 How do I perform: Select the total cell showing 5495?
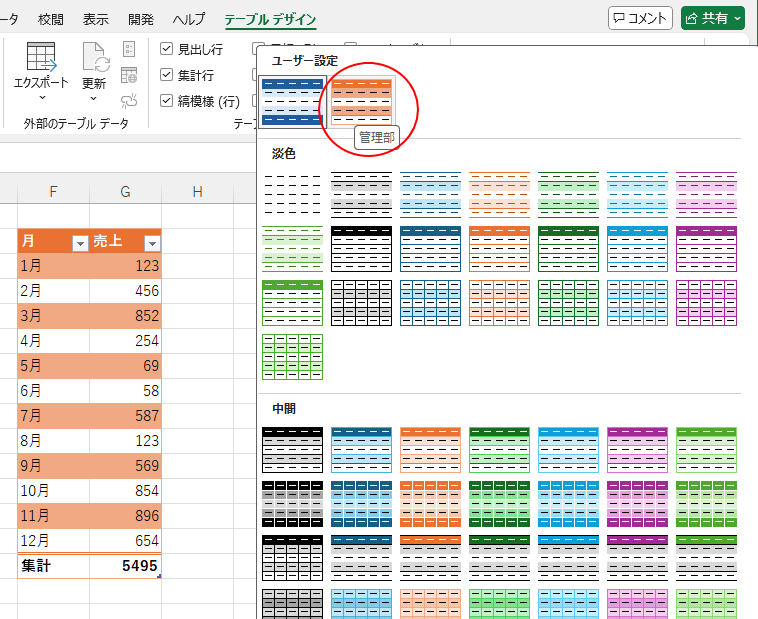click(126, 566)
